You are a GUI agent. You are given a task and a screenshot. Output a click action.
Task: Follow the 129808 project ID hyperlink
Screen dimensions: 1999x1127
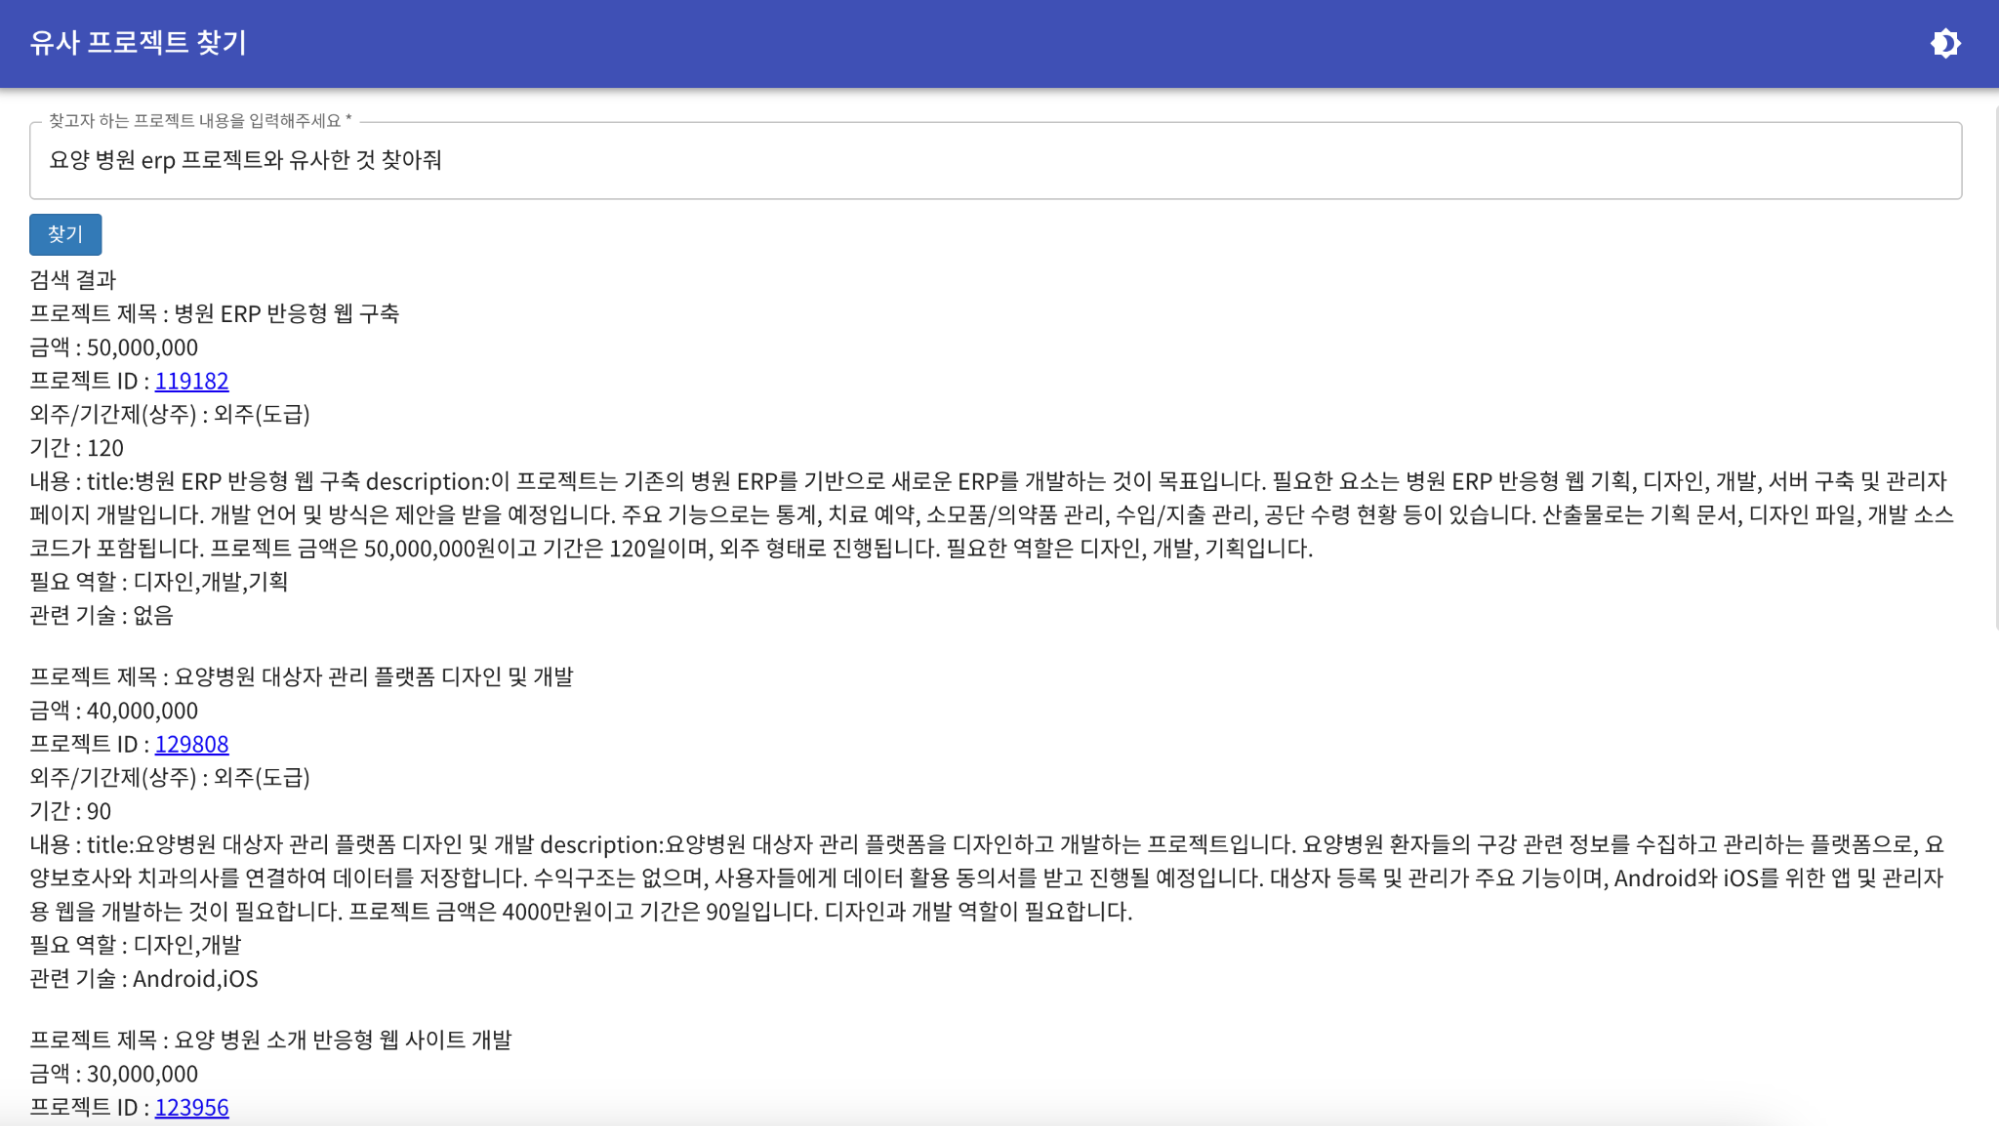coord(192,744)
